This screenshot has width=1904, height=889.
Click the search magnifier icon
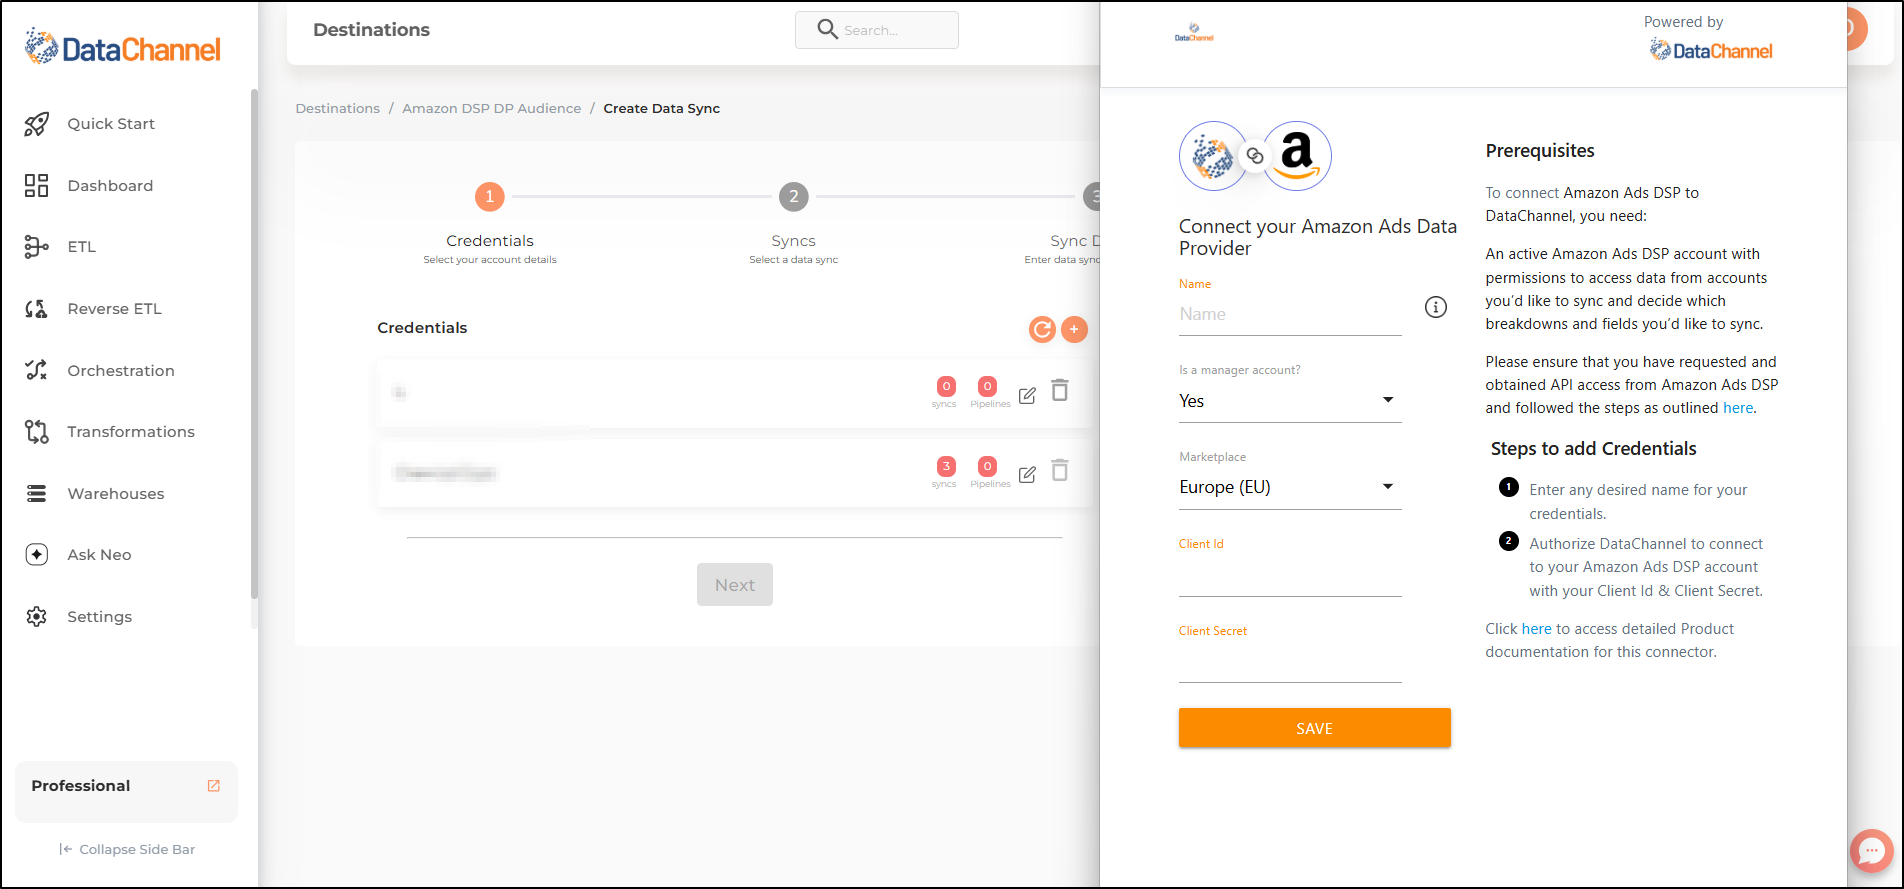(827, 29)
